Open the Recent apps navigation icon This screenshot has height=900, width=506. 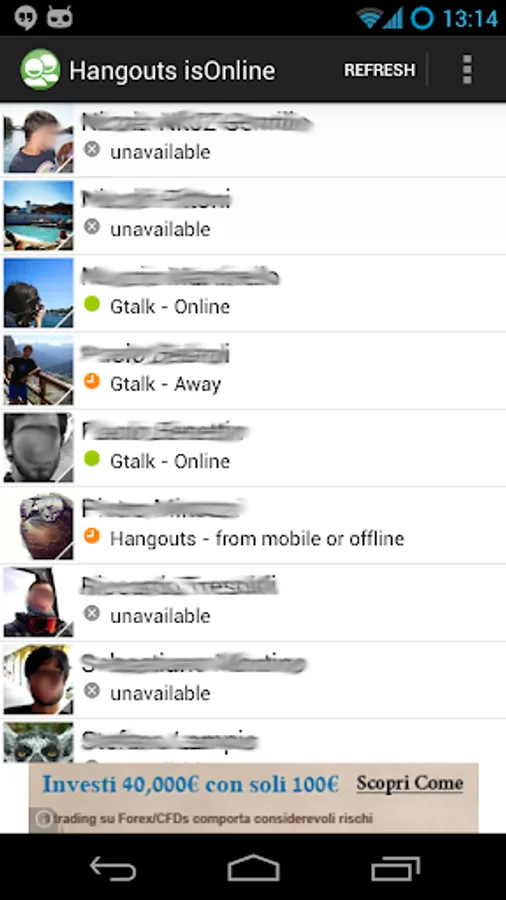click(x=395, y=868)
